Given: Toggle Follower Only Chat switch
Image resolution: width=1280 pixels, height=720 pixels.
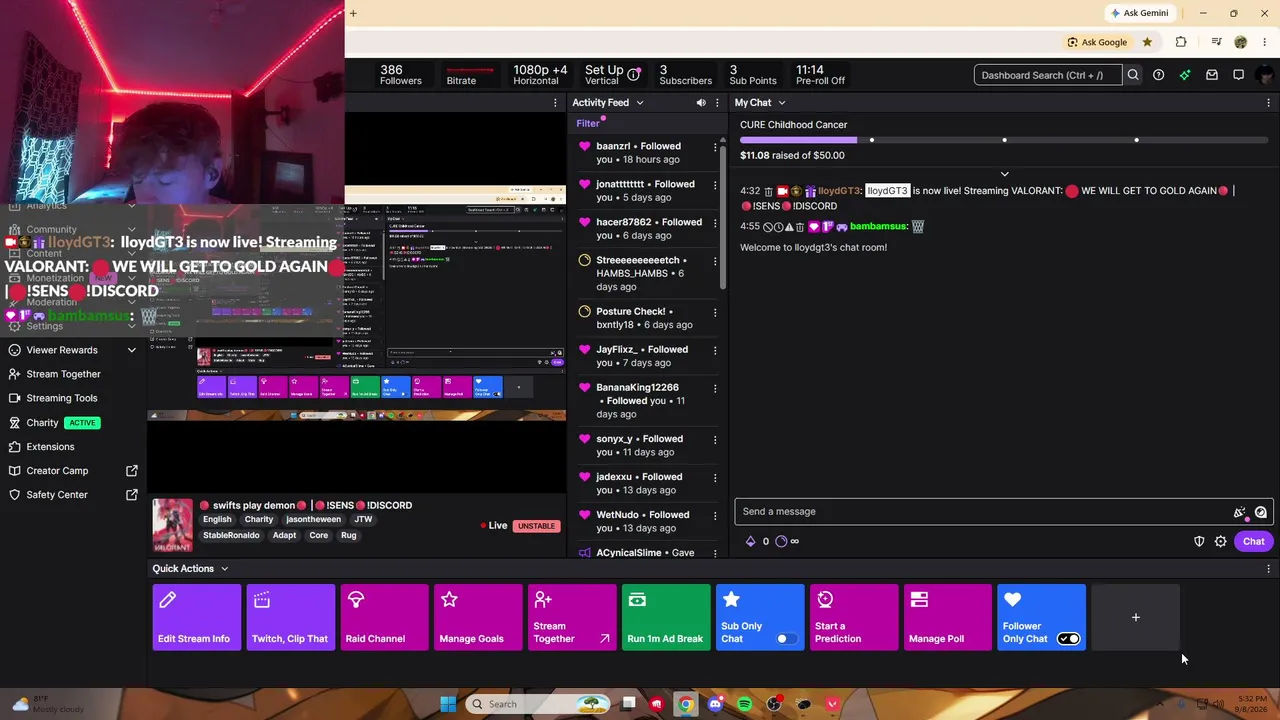Looking at the screenshot, I should [1069, 639].
